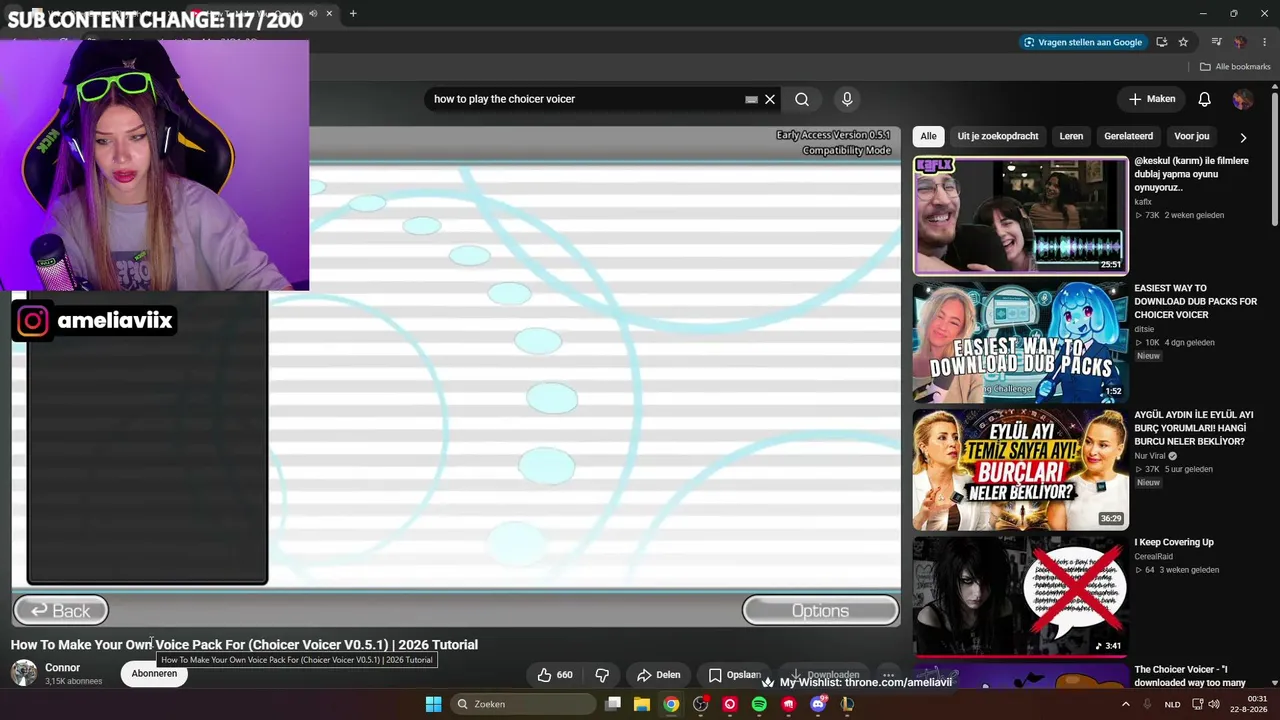
Task: Open the Chrome three-dot menu
Action: click(1263, 42)
